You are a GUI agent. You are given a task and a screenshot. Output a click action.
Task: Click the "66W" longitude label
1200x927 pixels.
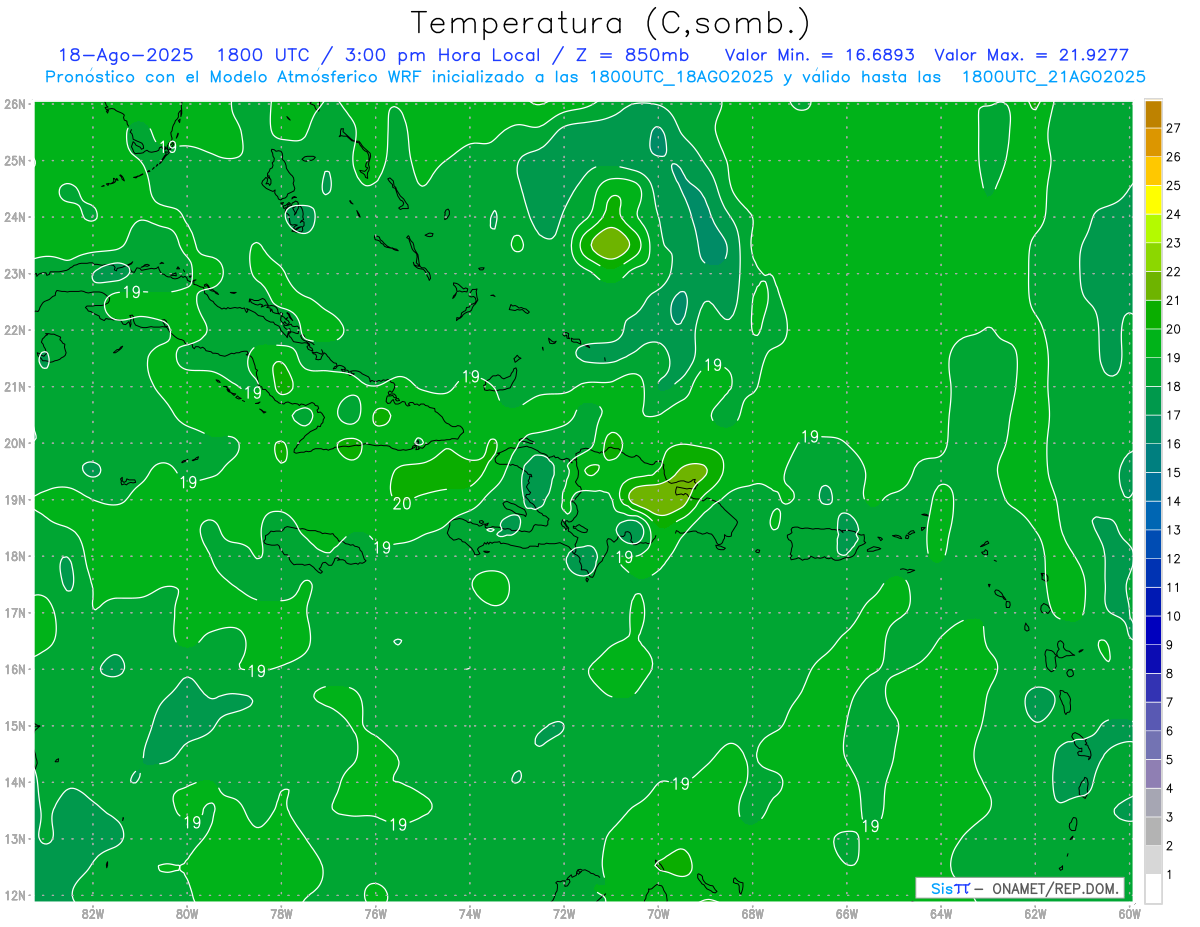[x=847, y=913]
